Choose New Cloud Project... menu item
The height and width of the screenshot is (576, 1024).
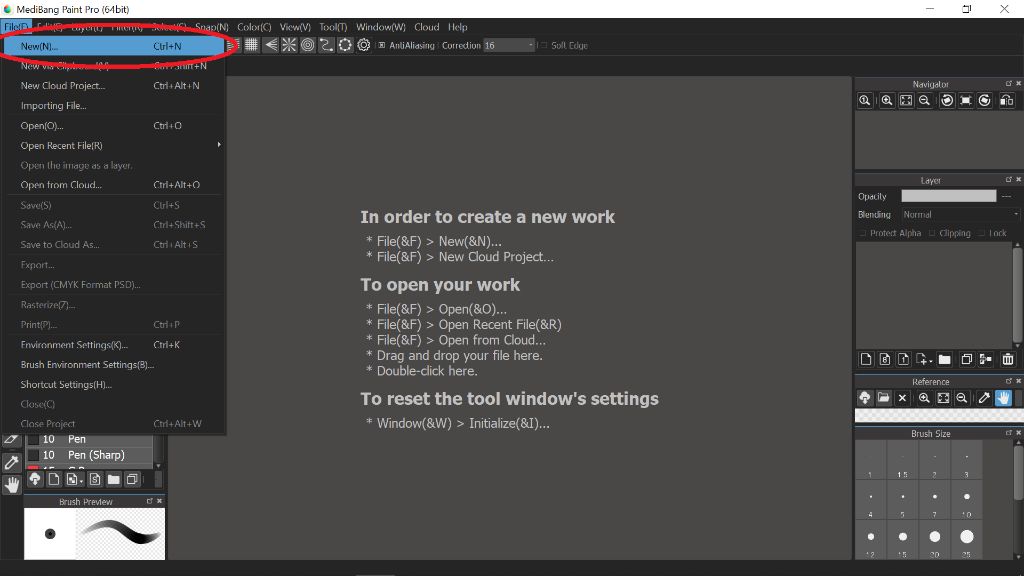[114, 86]
